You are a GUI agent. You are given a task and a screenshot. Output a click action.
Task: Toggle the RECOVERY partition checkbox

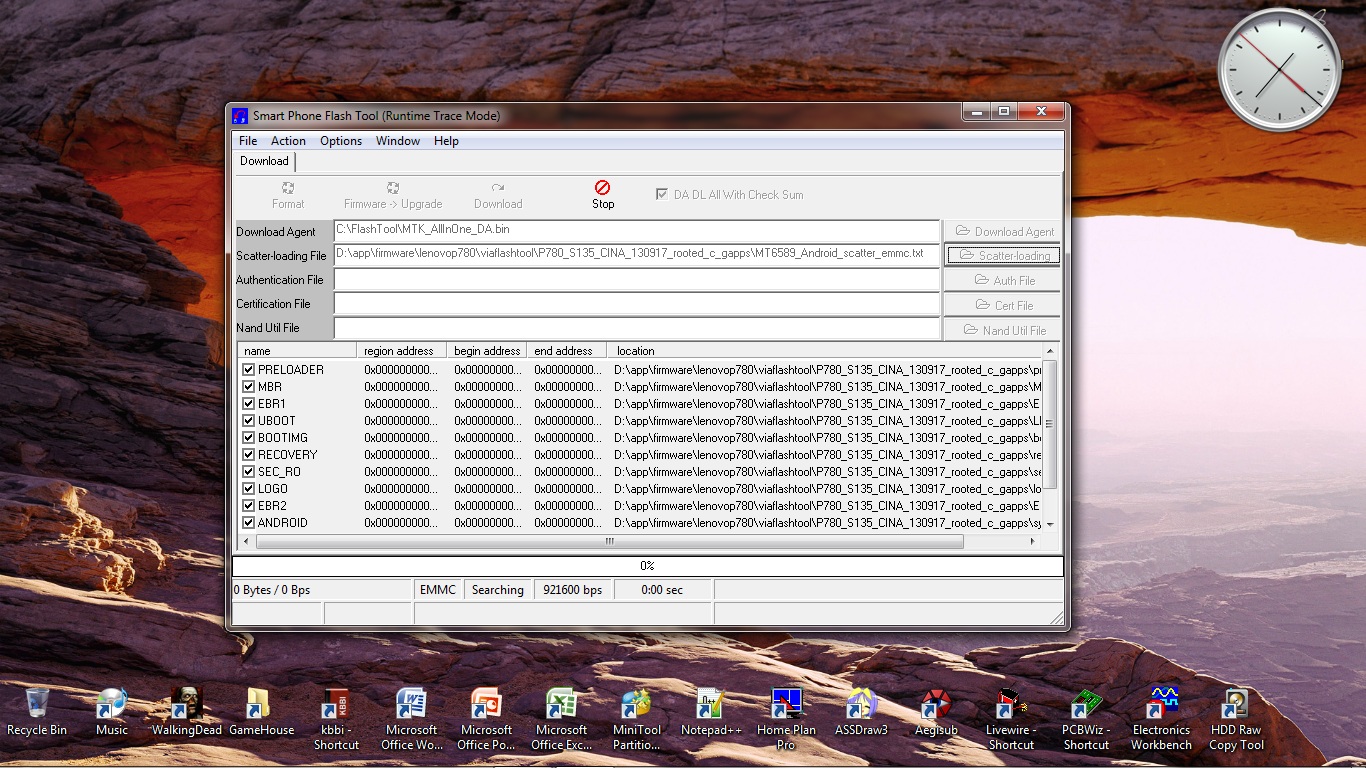click(x=247, y=454)
